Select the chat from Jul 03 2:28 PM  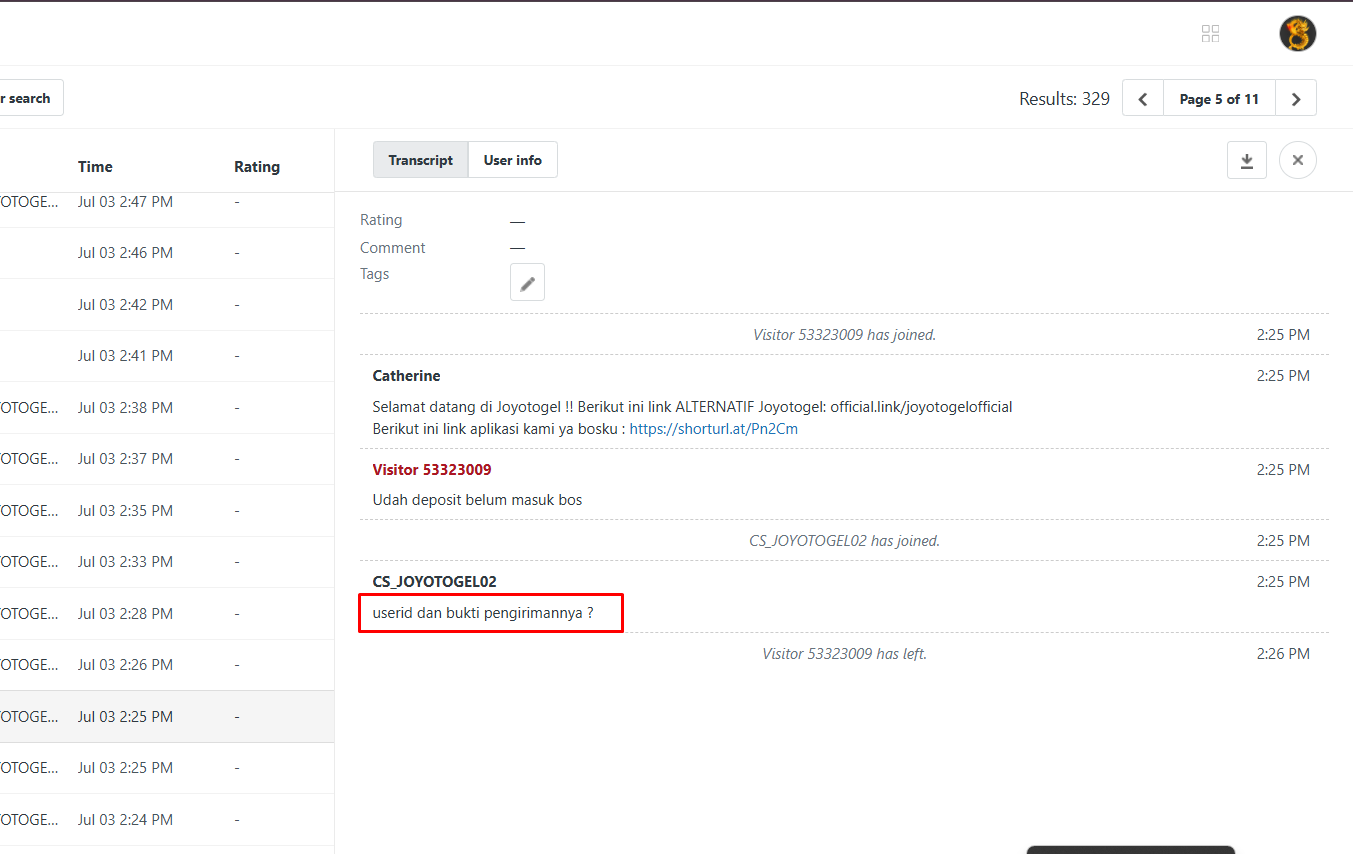(x=167, y=614)
